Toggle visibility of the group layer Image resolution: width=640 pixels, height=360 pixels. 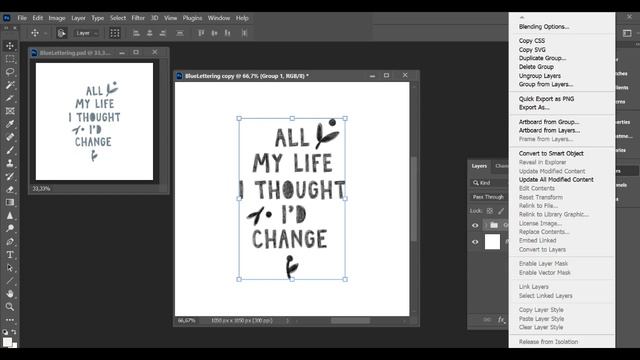475,225
